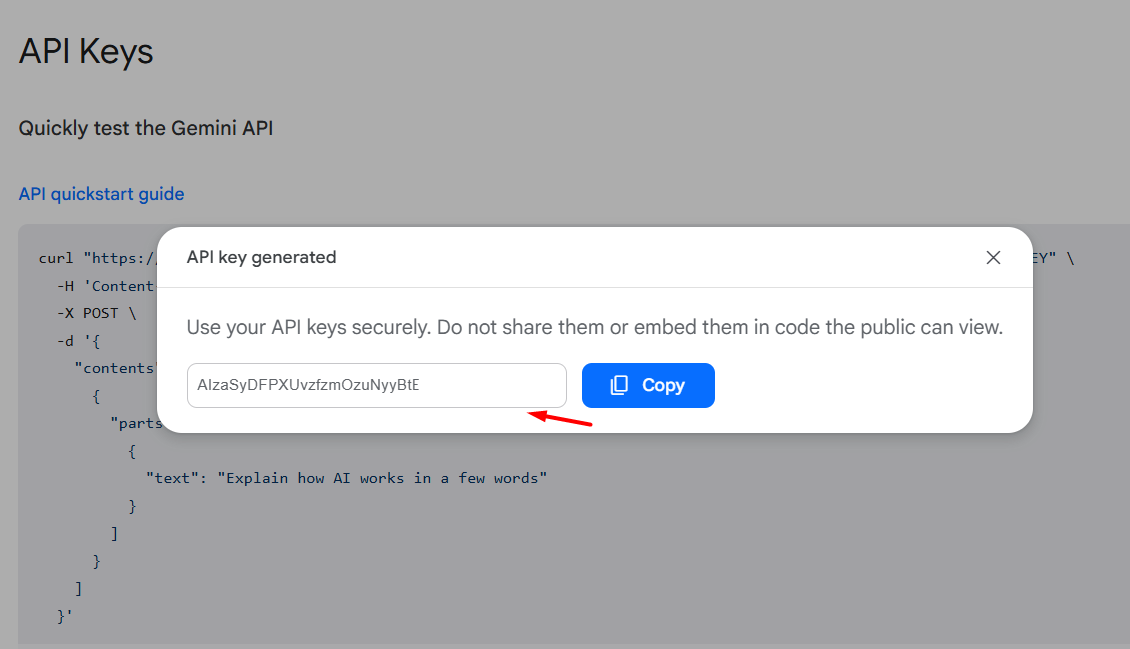The image size is (1130, 649).
Task: Click the clipboard icon in Copy button
Action: pos(619,385)
